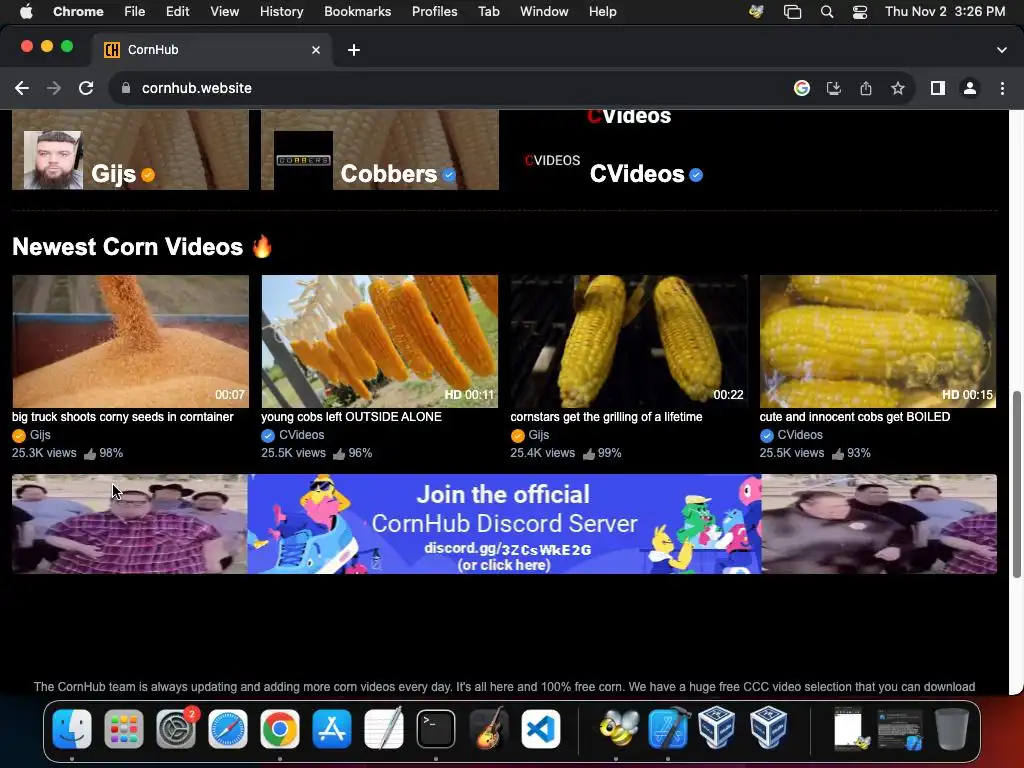Click the install app icon in toolbar
The width and height of the screenshot is (1024, 768).
834,88
